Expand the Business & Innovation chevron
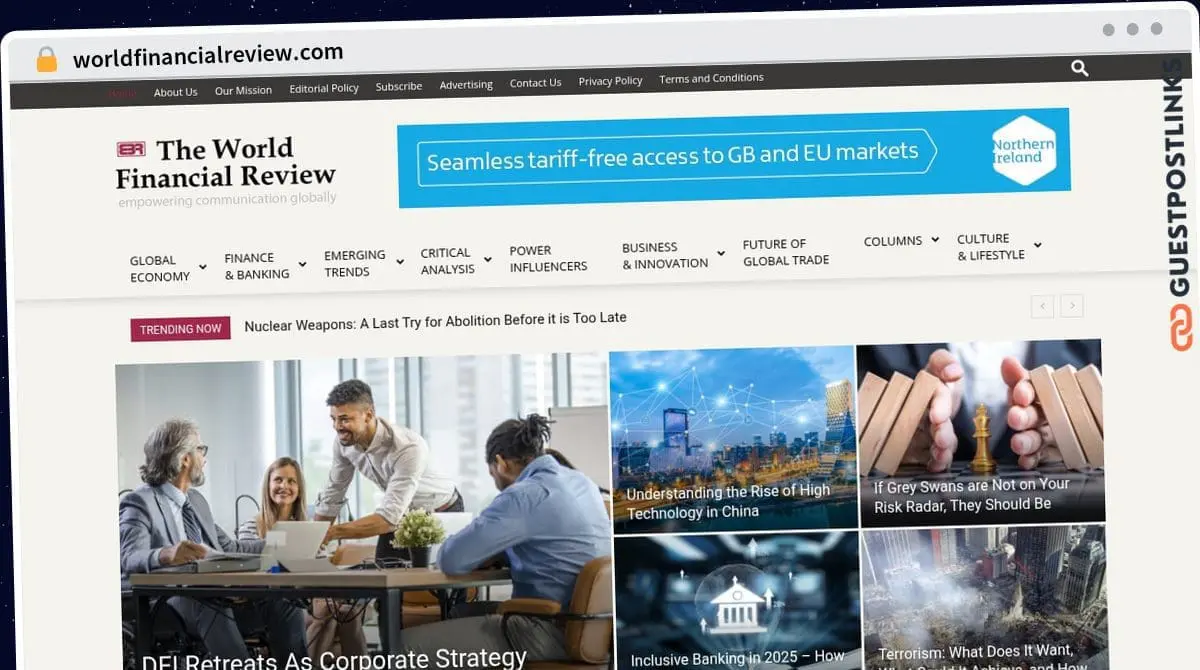This screenshot has height=670, width=1200. [x=721, y=254]
